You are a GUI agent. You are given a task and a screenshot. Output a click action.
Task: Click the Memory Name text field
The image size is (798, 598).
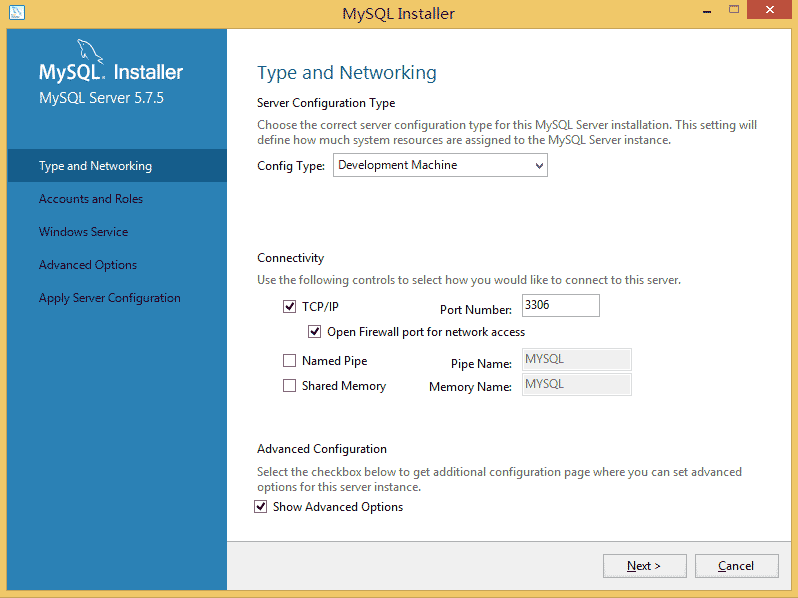[576, 385]
